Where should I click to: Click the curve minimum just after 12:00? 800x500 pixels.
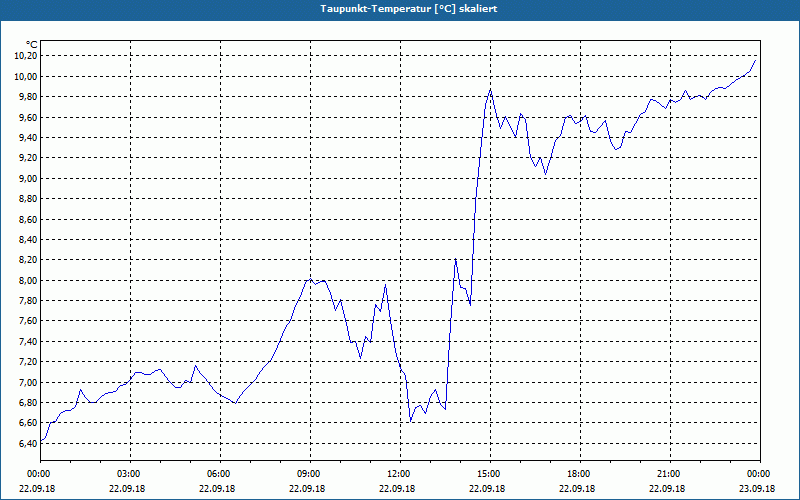click(411, 421)
